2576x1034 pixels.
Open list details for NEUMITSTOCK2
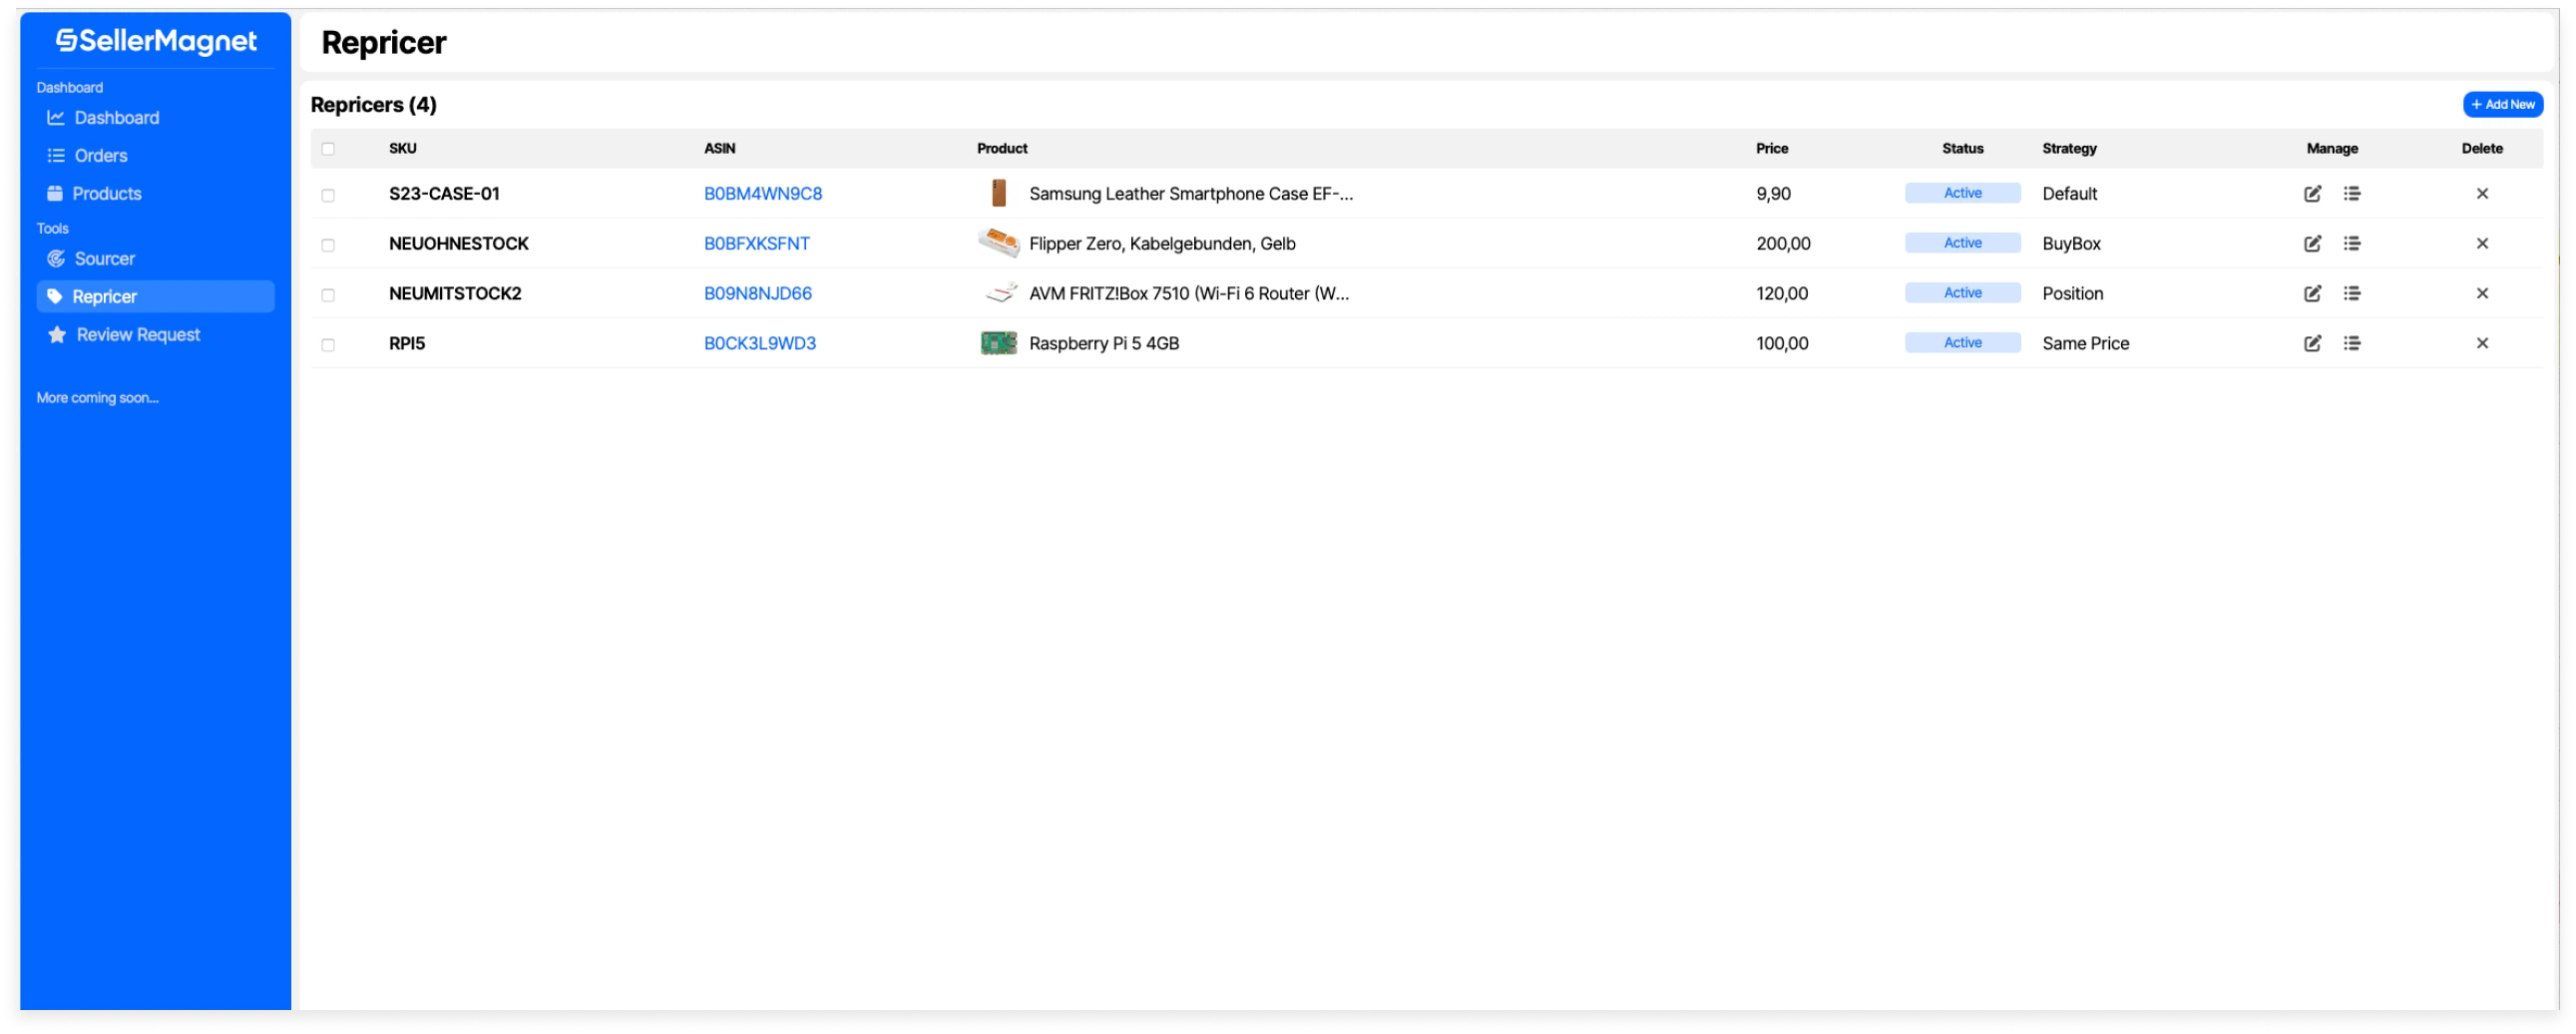click(x=2351, y=294)
